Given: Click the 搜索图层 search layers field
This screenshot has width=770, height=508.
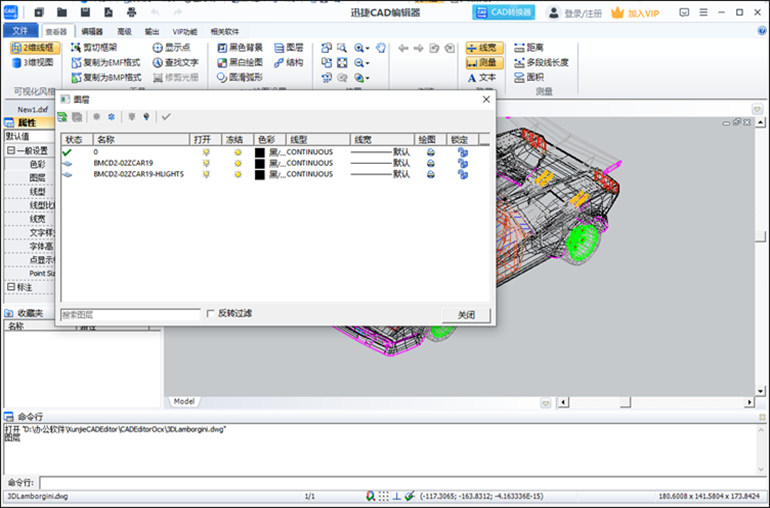Looking at the screenshot, I should point(130,314).
